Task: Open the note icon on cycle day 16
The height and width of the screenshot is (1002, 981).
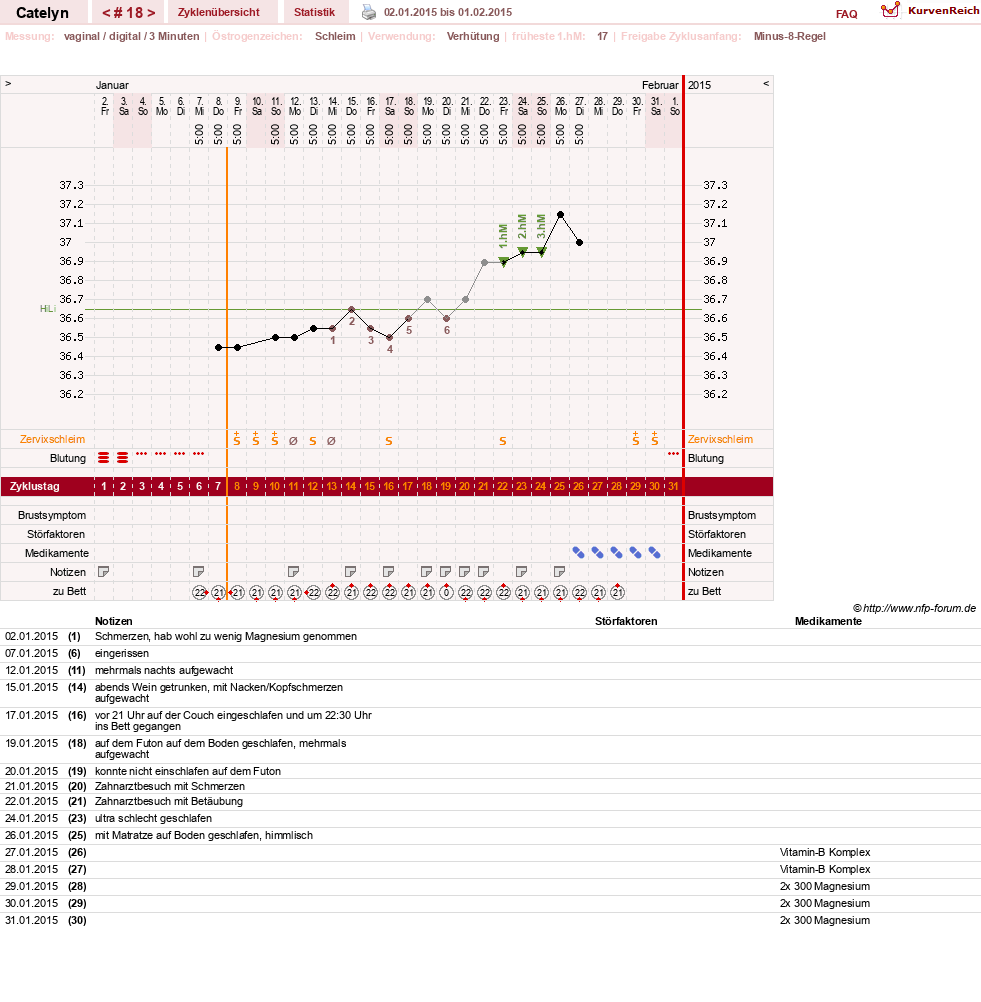Action: pos(389,572)
